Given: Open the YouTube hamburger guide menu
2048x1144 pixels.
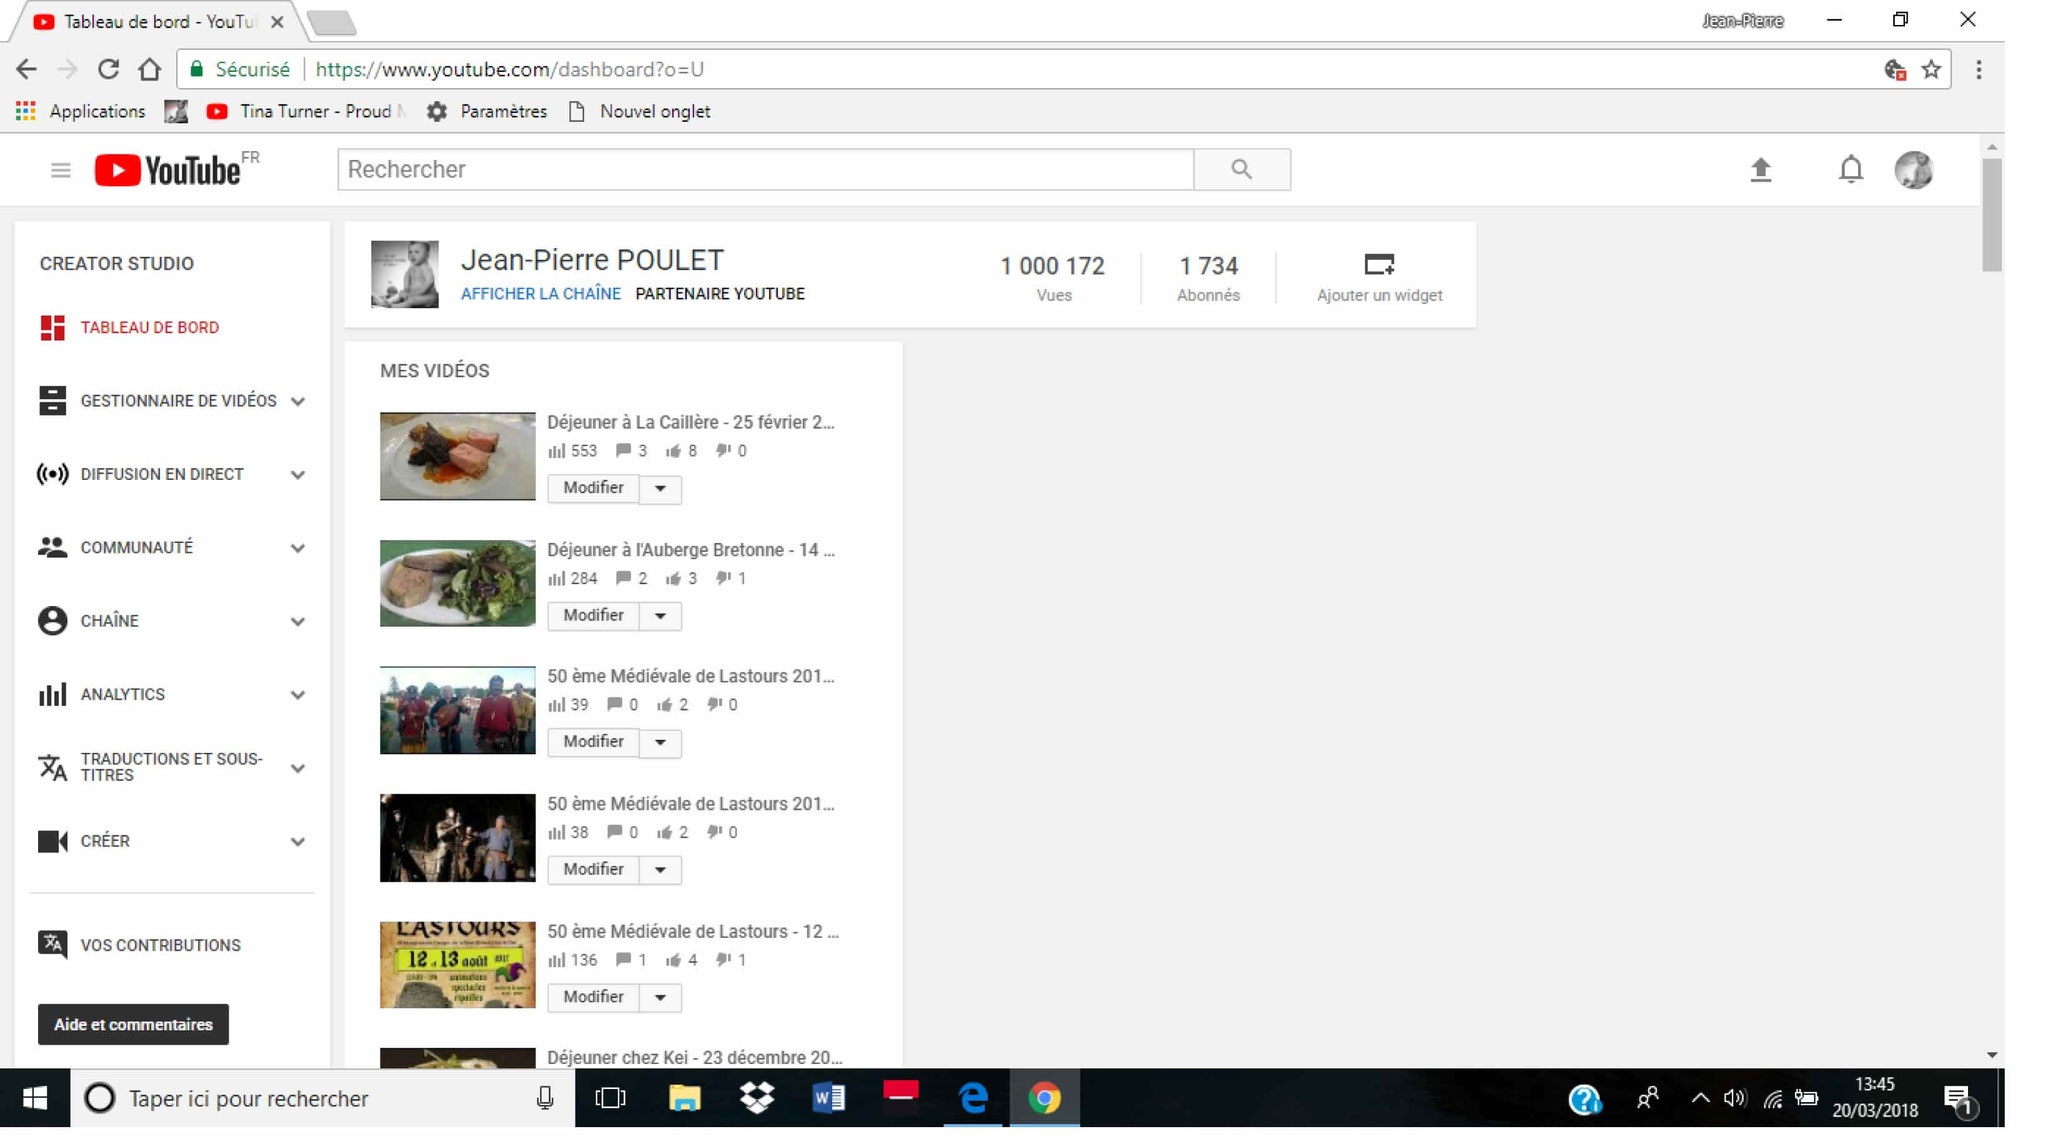Looking at the screenshot, I should tap(60, 170).
